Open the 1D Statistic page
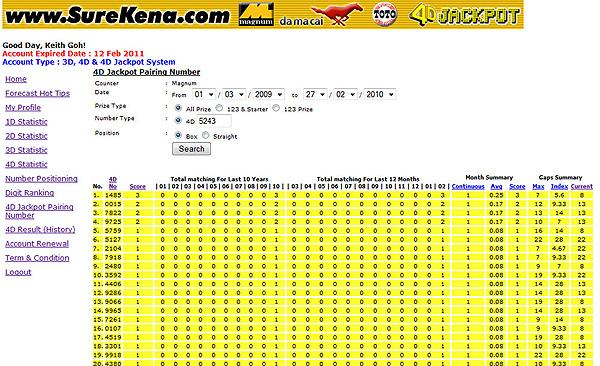 26,122
